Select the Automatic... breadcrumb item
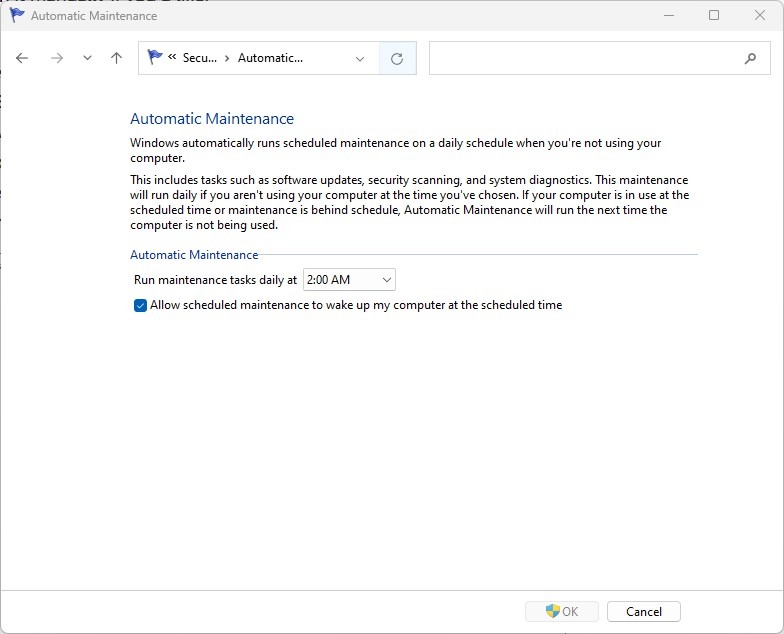The image size is (784, 634). point(270,58)
